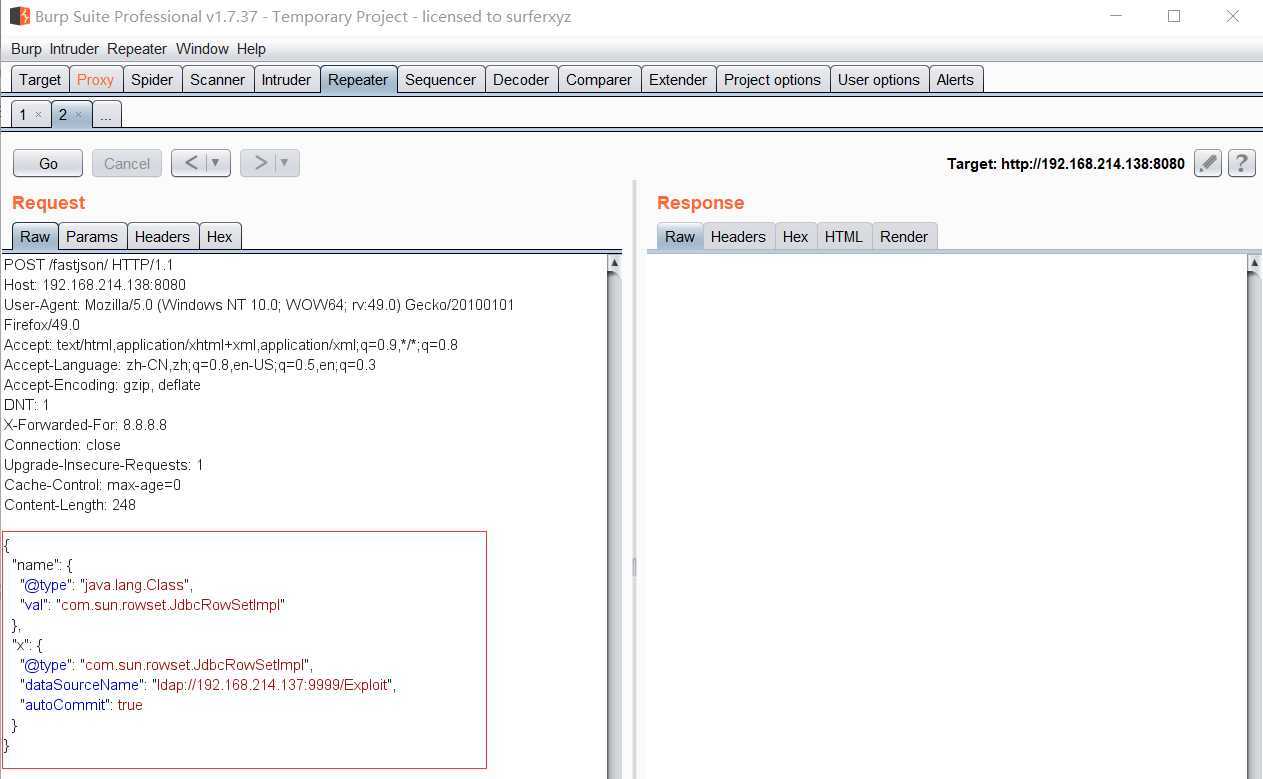Click the "autoCommit": true line
The image size is (1263, 779).
point(81,705)
